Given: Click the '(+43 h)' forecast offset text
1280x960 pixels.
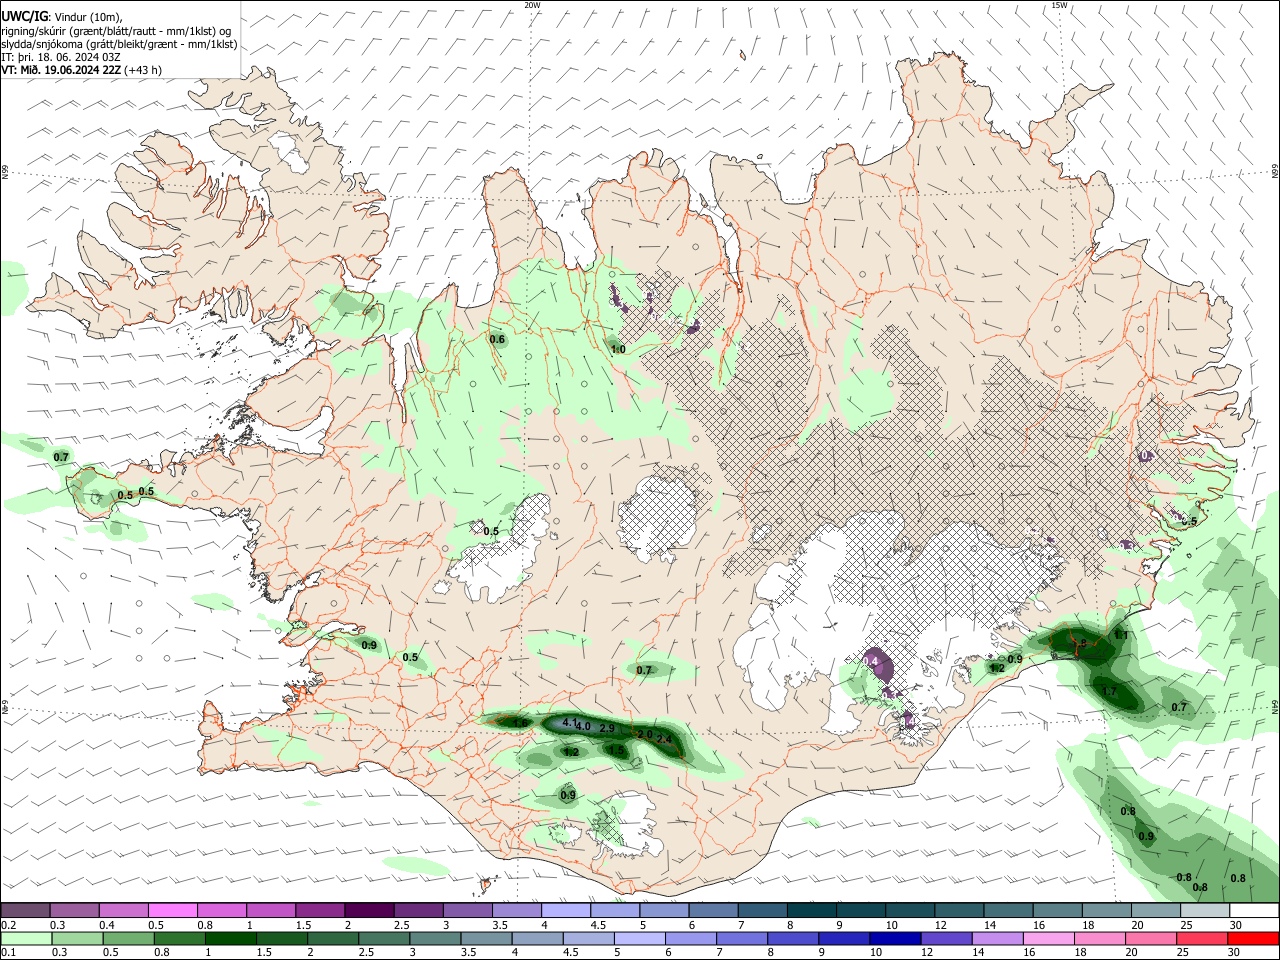Looking at the screenshot, I should tap(143, 70).
